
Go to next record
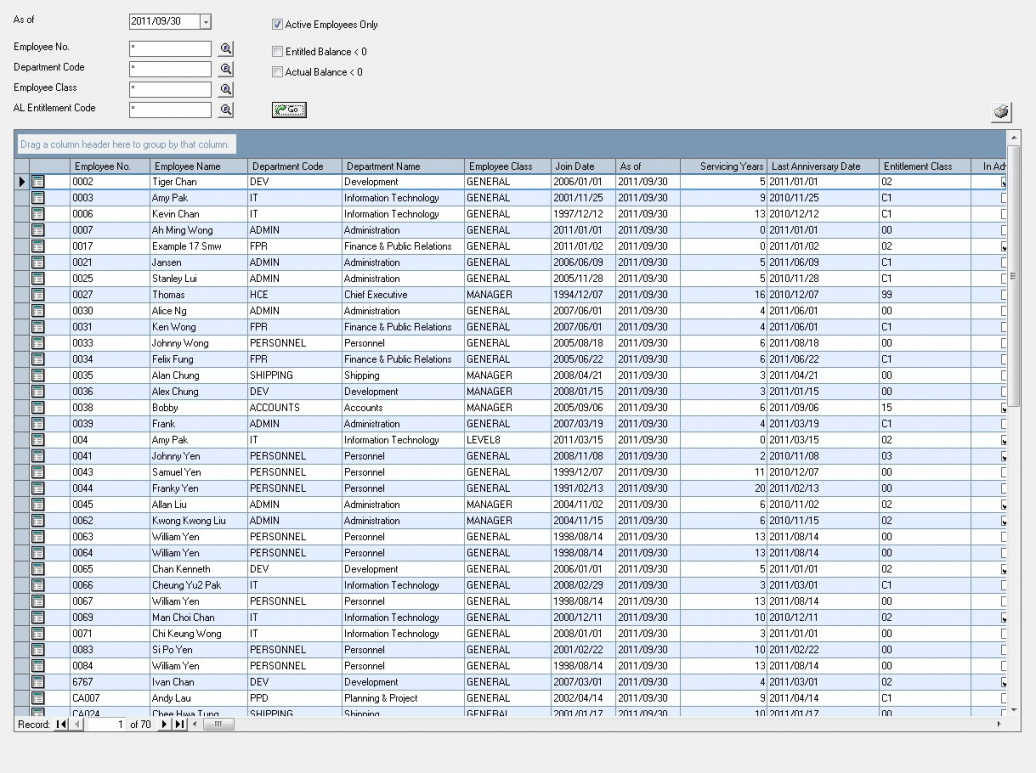[x=163, y=724]
